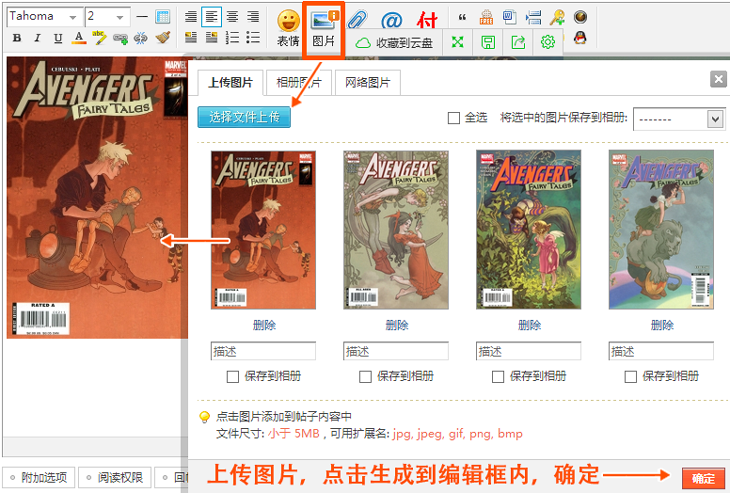Float image right with right-float icon
730x493 pixels.
[x=211, y=37]
